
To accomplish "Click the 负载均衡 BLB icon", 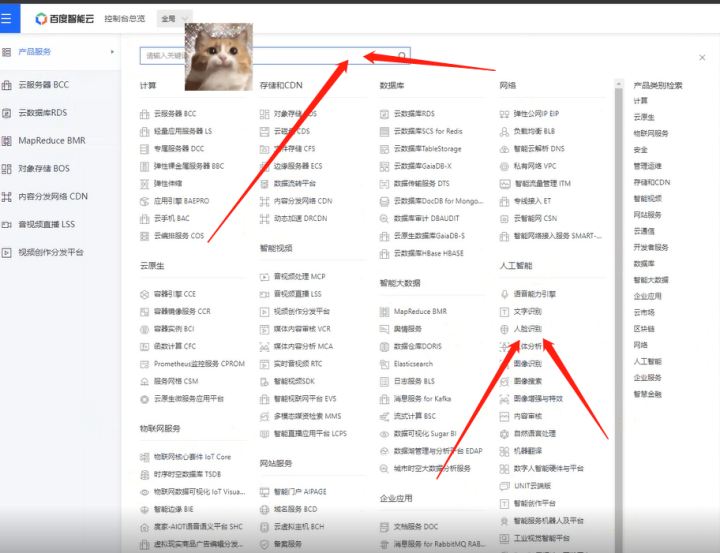I will (x=504, y=131).
